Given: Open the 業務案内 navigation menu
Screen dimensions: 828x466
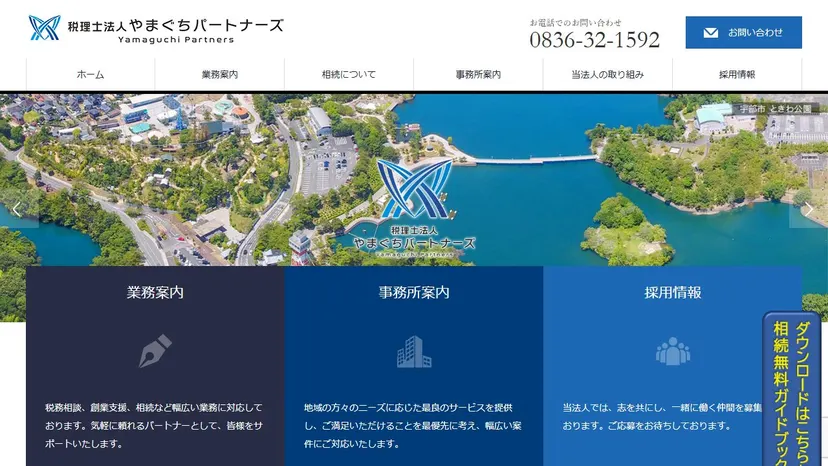Looking at the screenshot, I should coord(220,74).
